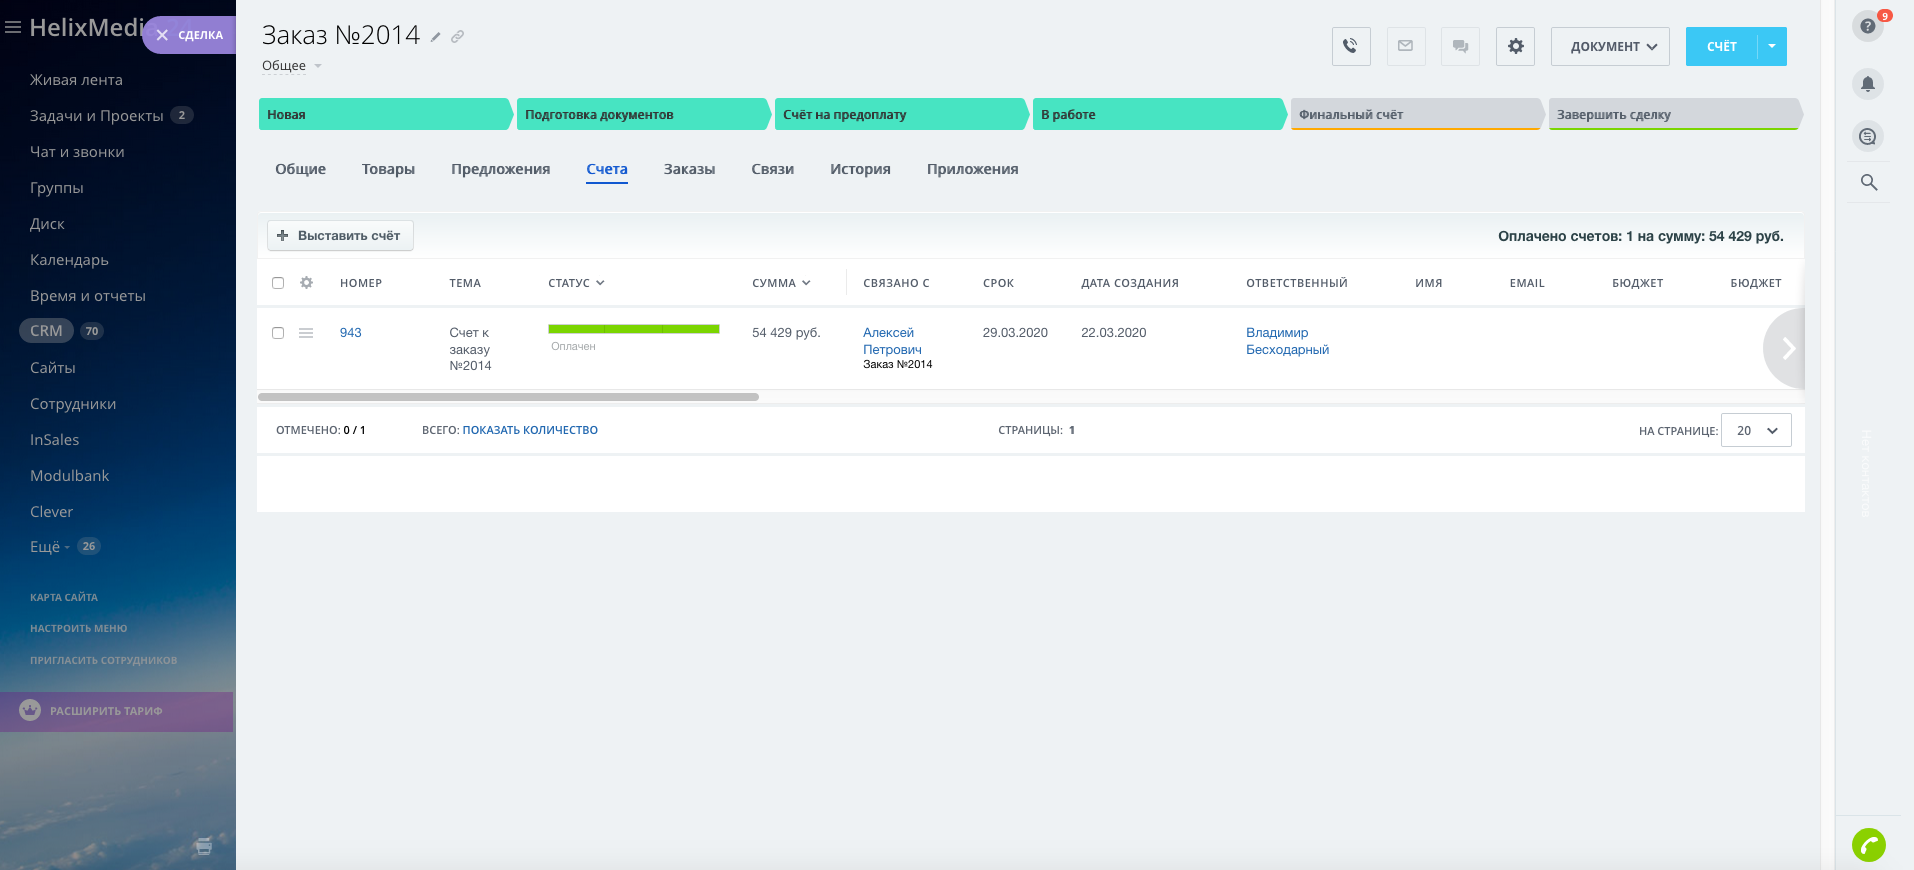Click arrow next to Счёт button
Viewport: 1914px width, 870px height.
[x=1772, y=46]
